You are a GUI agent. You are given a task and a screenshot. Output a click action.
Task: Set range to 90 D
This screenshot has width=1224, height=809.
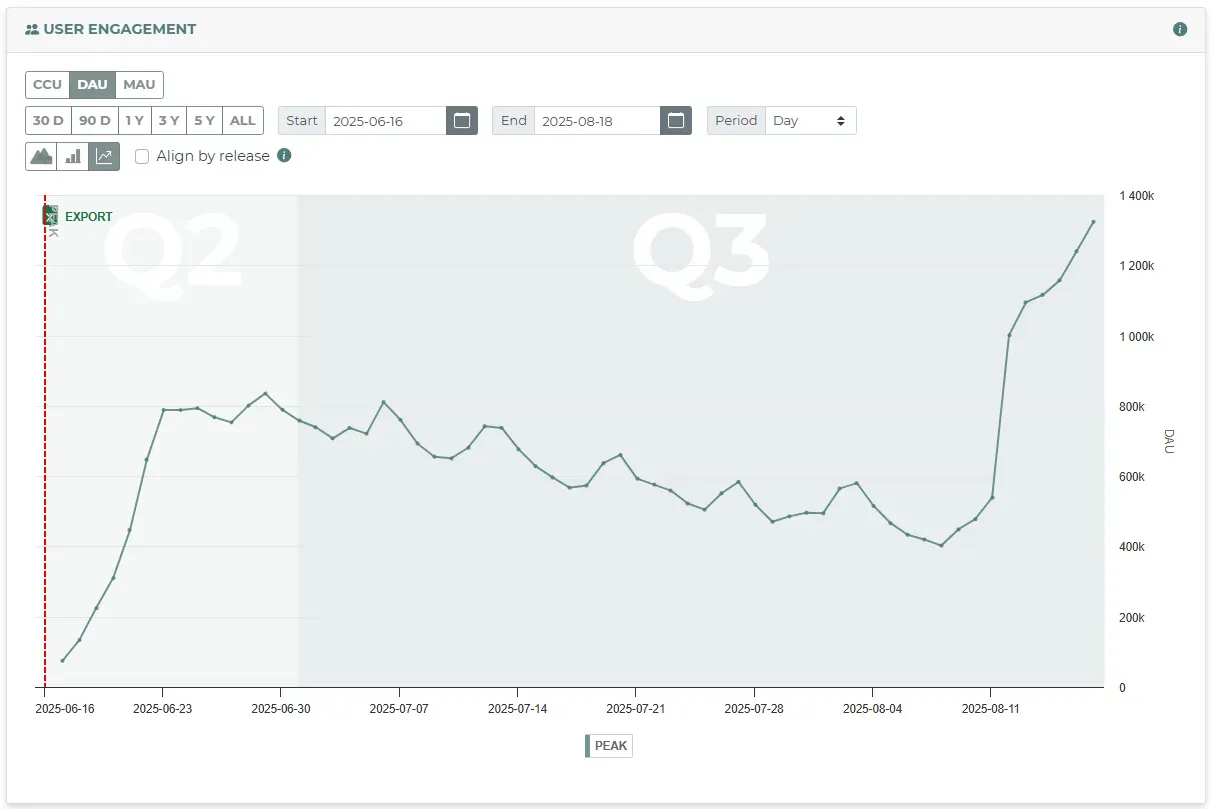pyautogui.click(x=95, y=121)
